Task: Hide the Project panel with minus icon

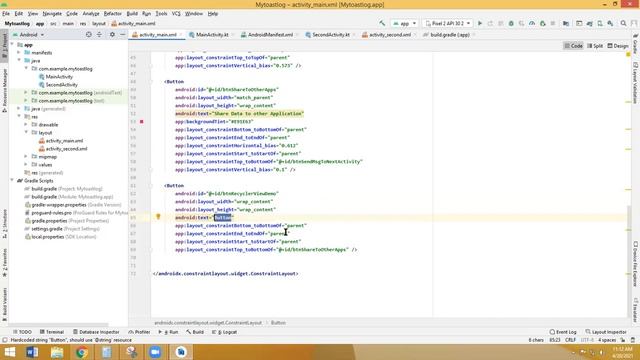Action: (122, 35)
